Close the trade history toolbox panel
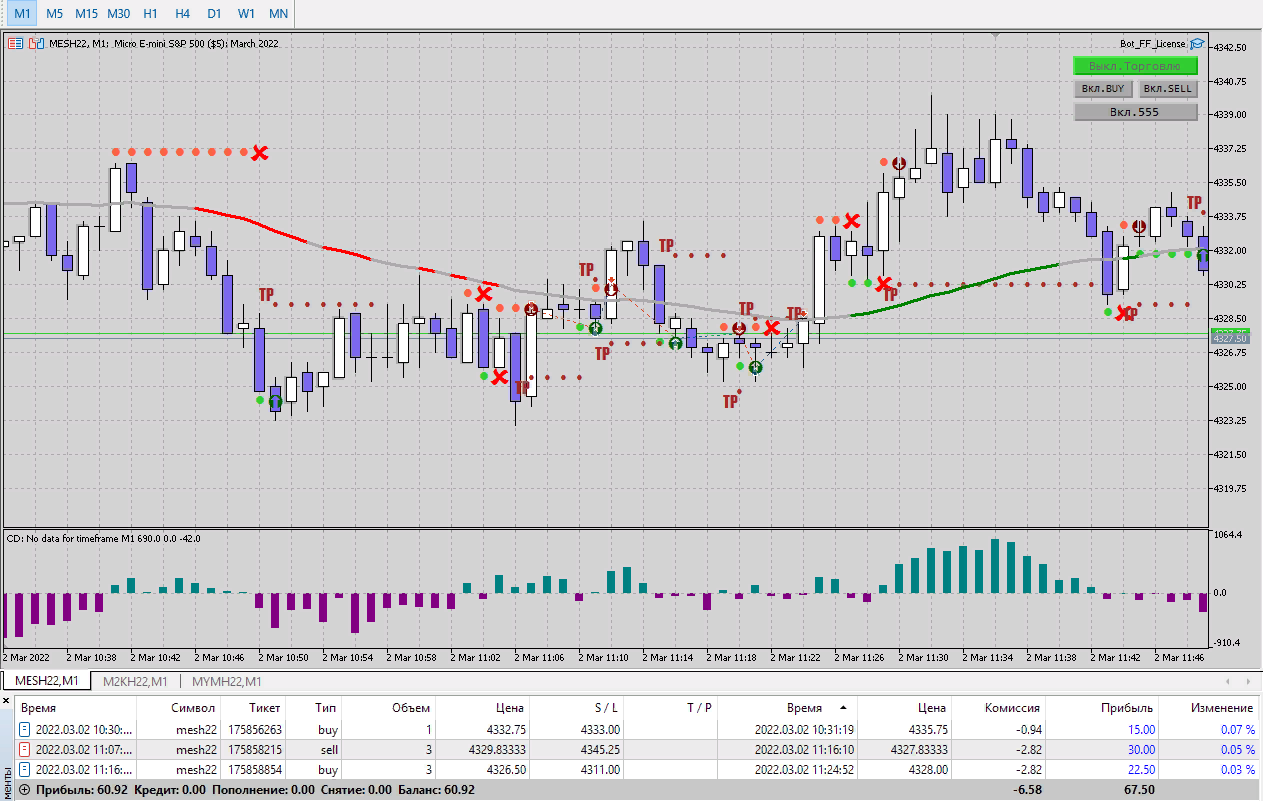 click(6, 701)
